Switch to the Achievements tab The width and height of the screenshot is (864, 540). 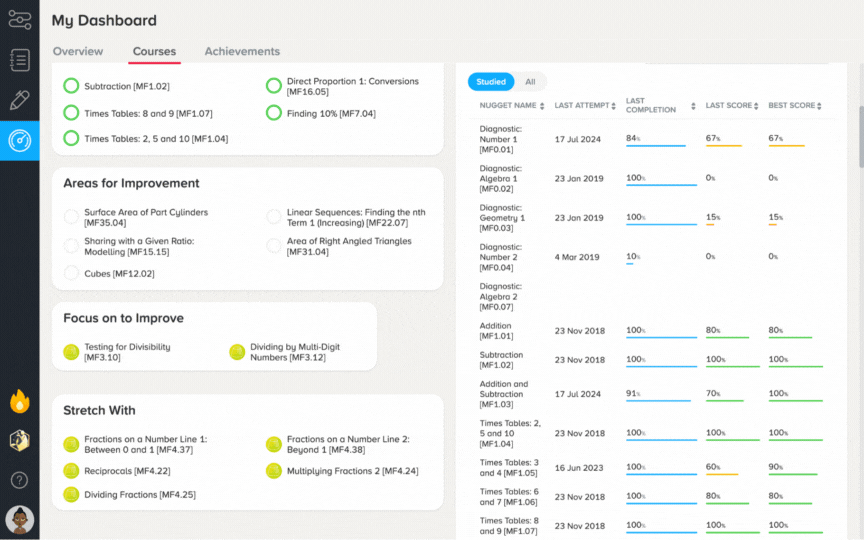pyautogui.click(x=242, y=51)
